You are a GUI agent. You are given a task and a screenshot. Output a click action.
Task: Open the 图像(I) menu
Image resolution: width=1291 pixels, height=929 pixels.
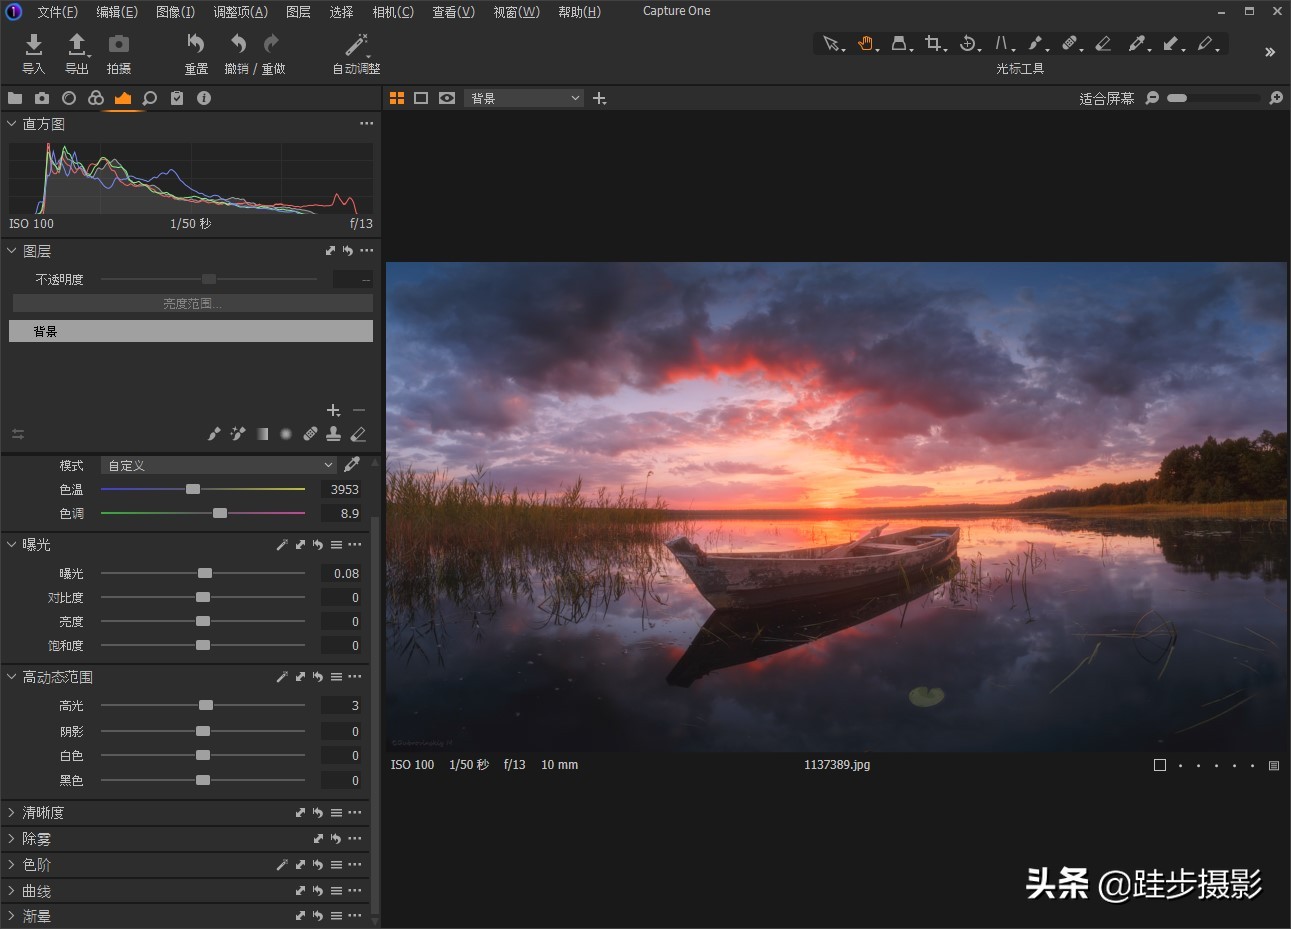click(175, 12)
